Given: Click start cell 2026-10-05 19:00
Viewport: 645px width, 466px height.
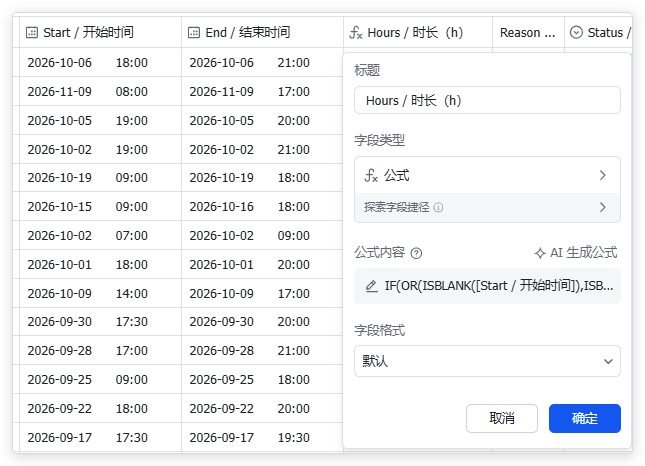Looking at the screenshot, I should coord(100,121).
